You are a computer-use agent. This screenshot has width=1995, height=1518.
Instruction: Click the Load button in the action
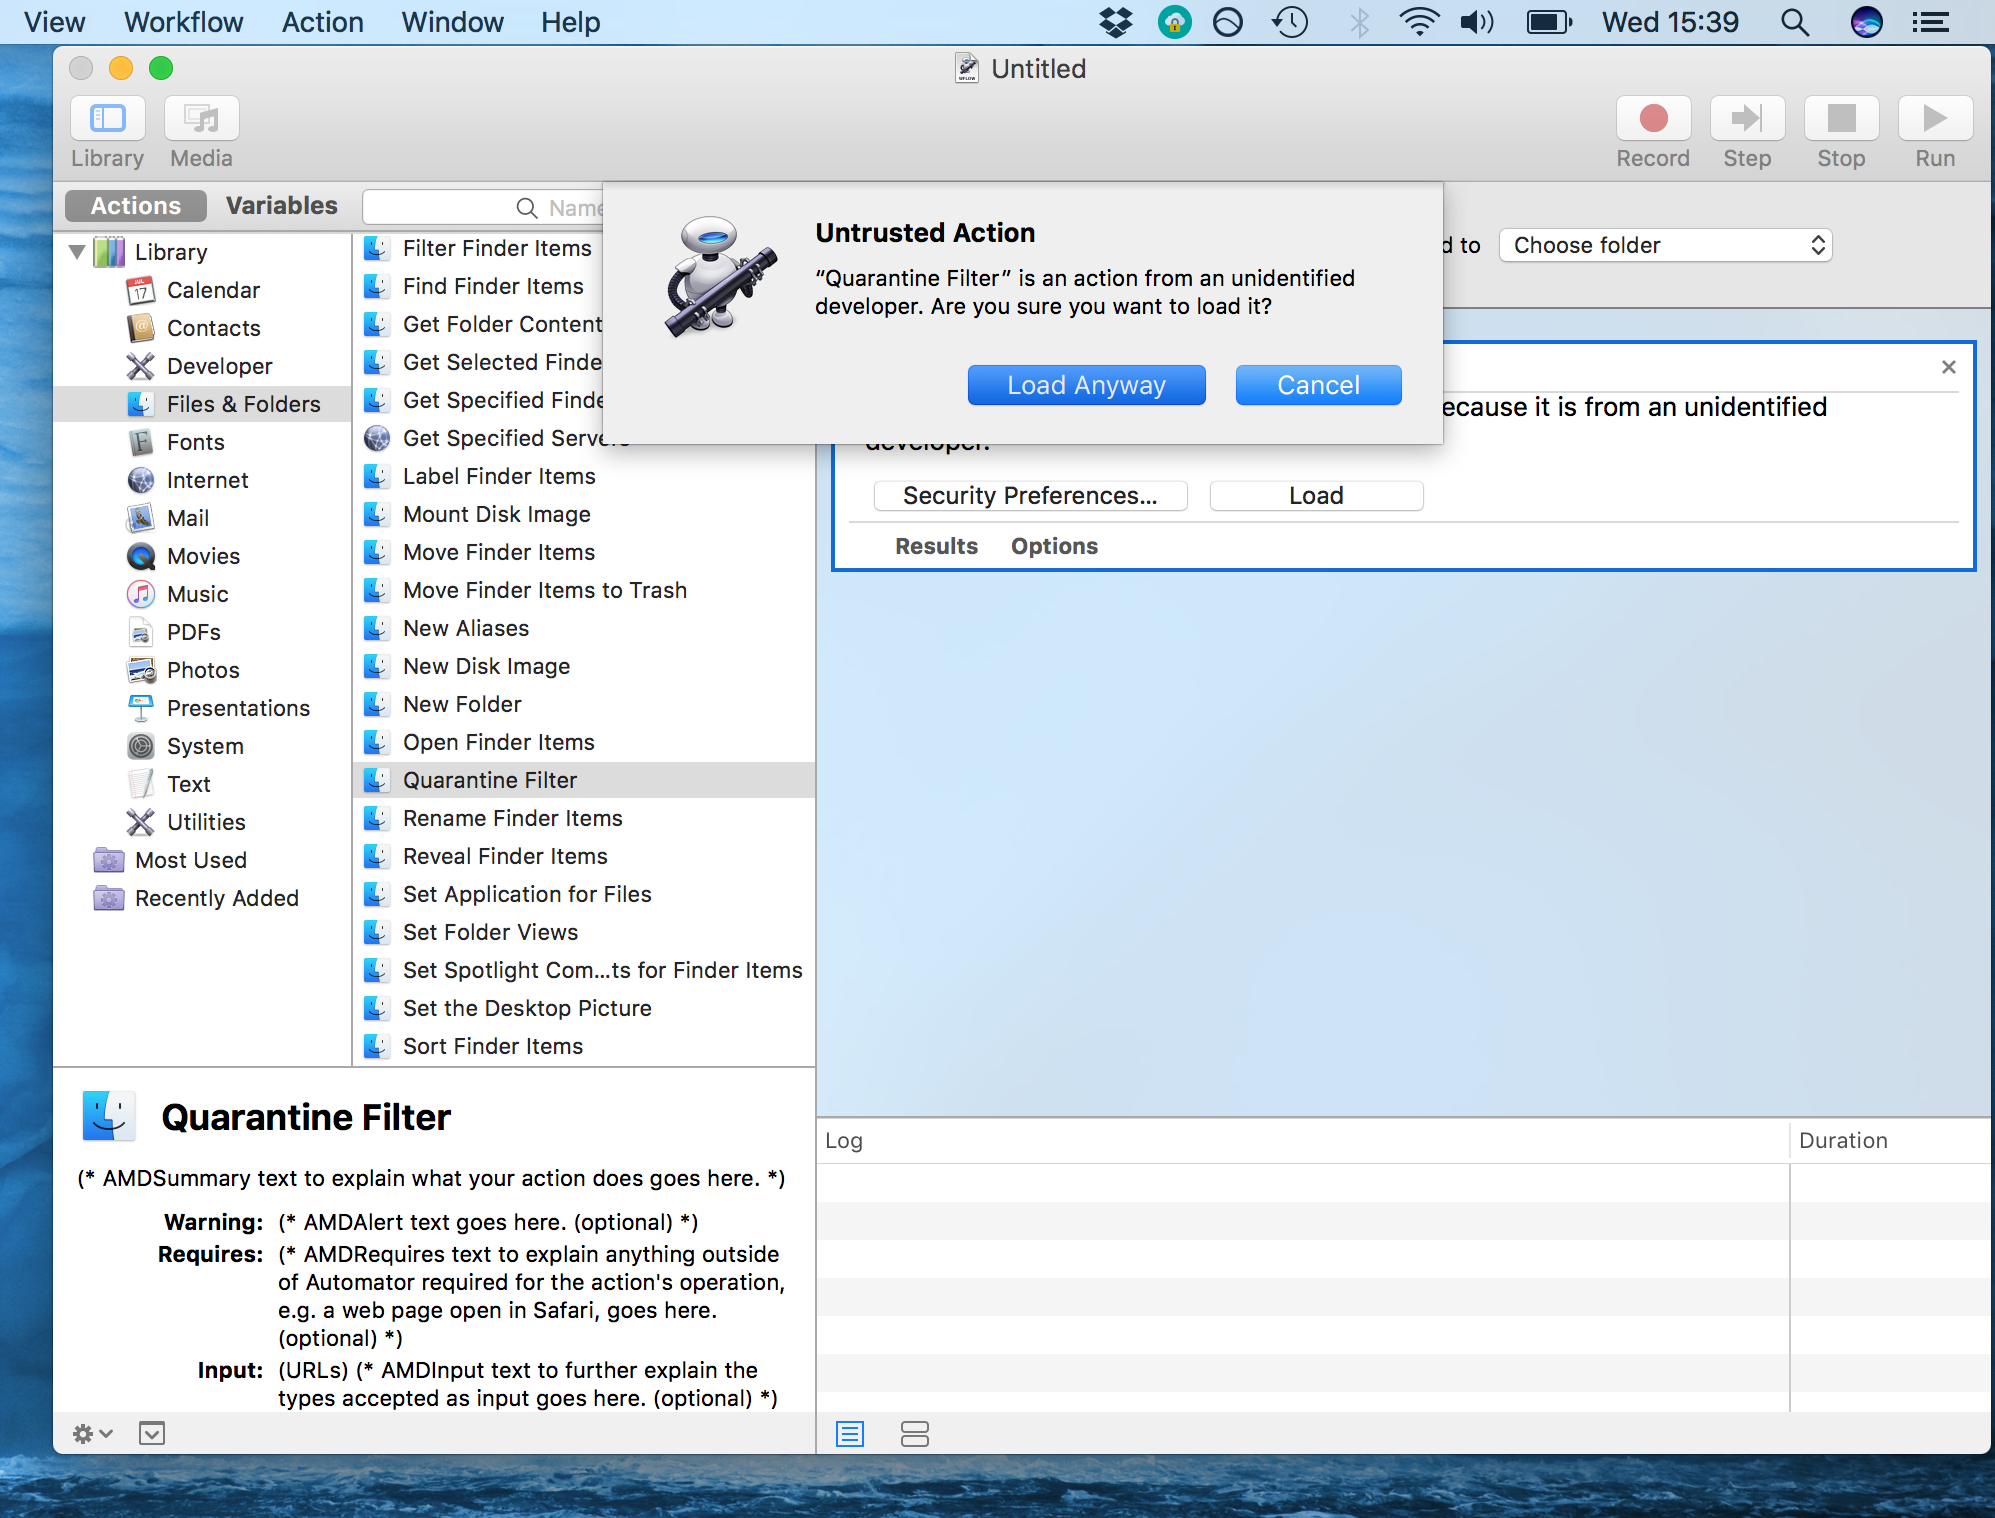[1316, 496]
